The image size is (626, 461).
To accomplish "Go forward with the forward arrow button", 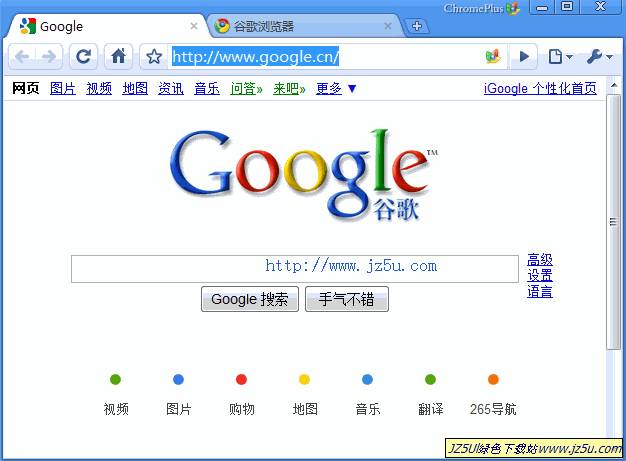I will point(49,57).
